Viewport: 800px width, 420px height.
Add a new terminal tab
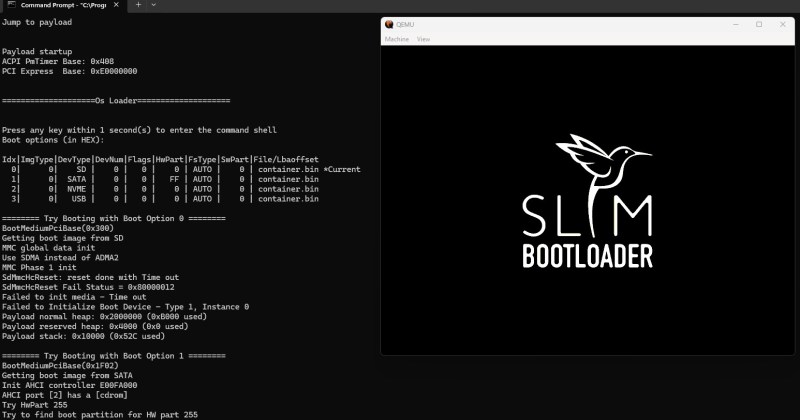[138, 5]
